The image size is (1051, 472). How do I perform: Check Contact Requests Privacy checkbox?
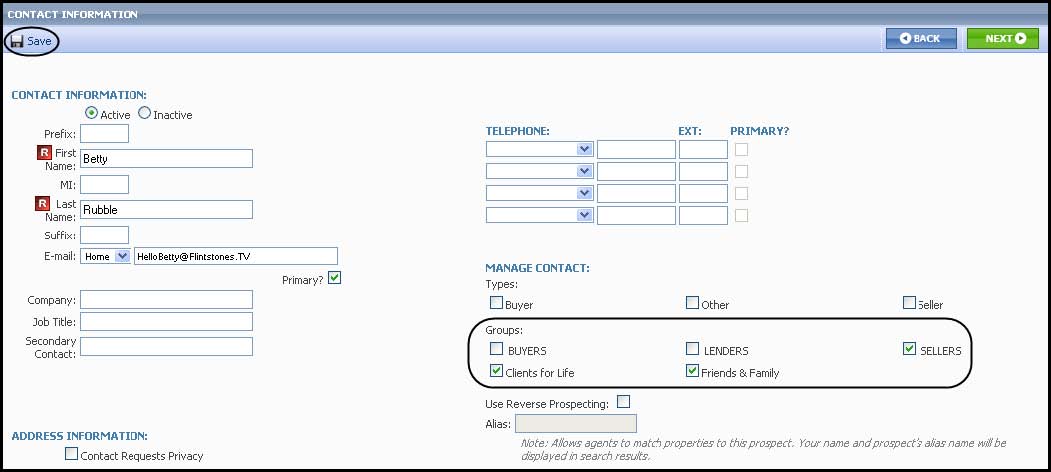point(71,453)
